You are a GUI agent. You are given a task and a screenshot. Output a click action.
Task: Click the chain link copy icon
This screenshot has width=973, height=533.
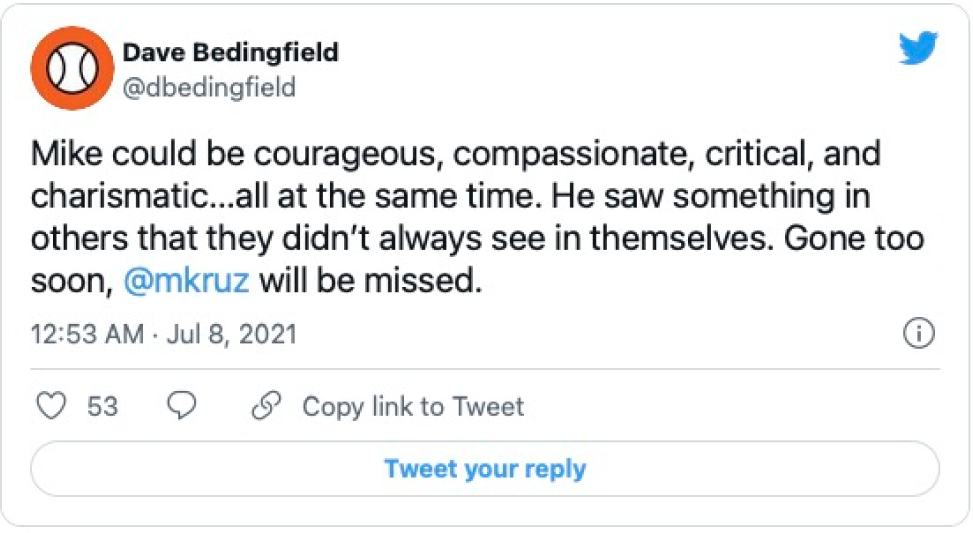coord(265,406)
